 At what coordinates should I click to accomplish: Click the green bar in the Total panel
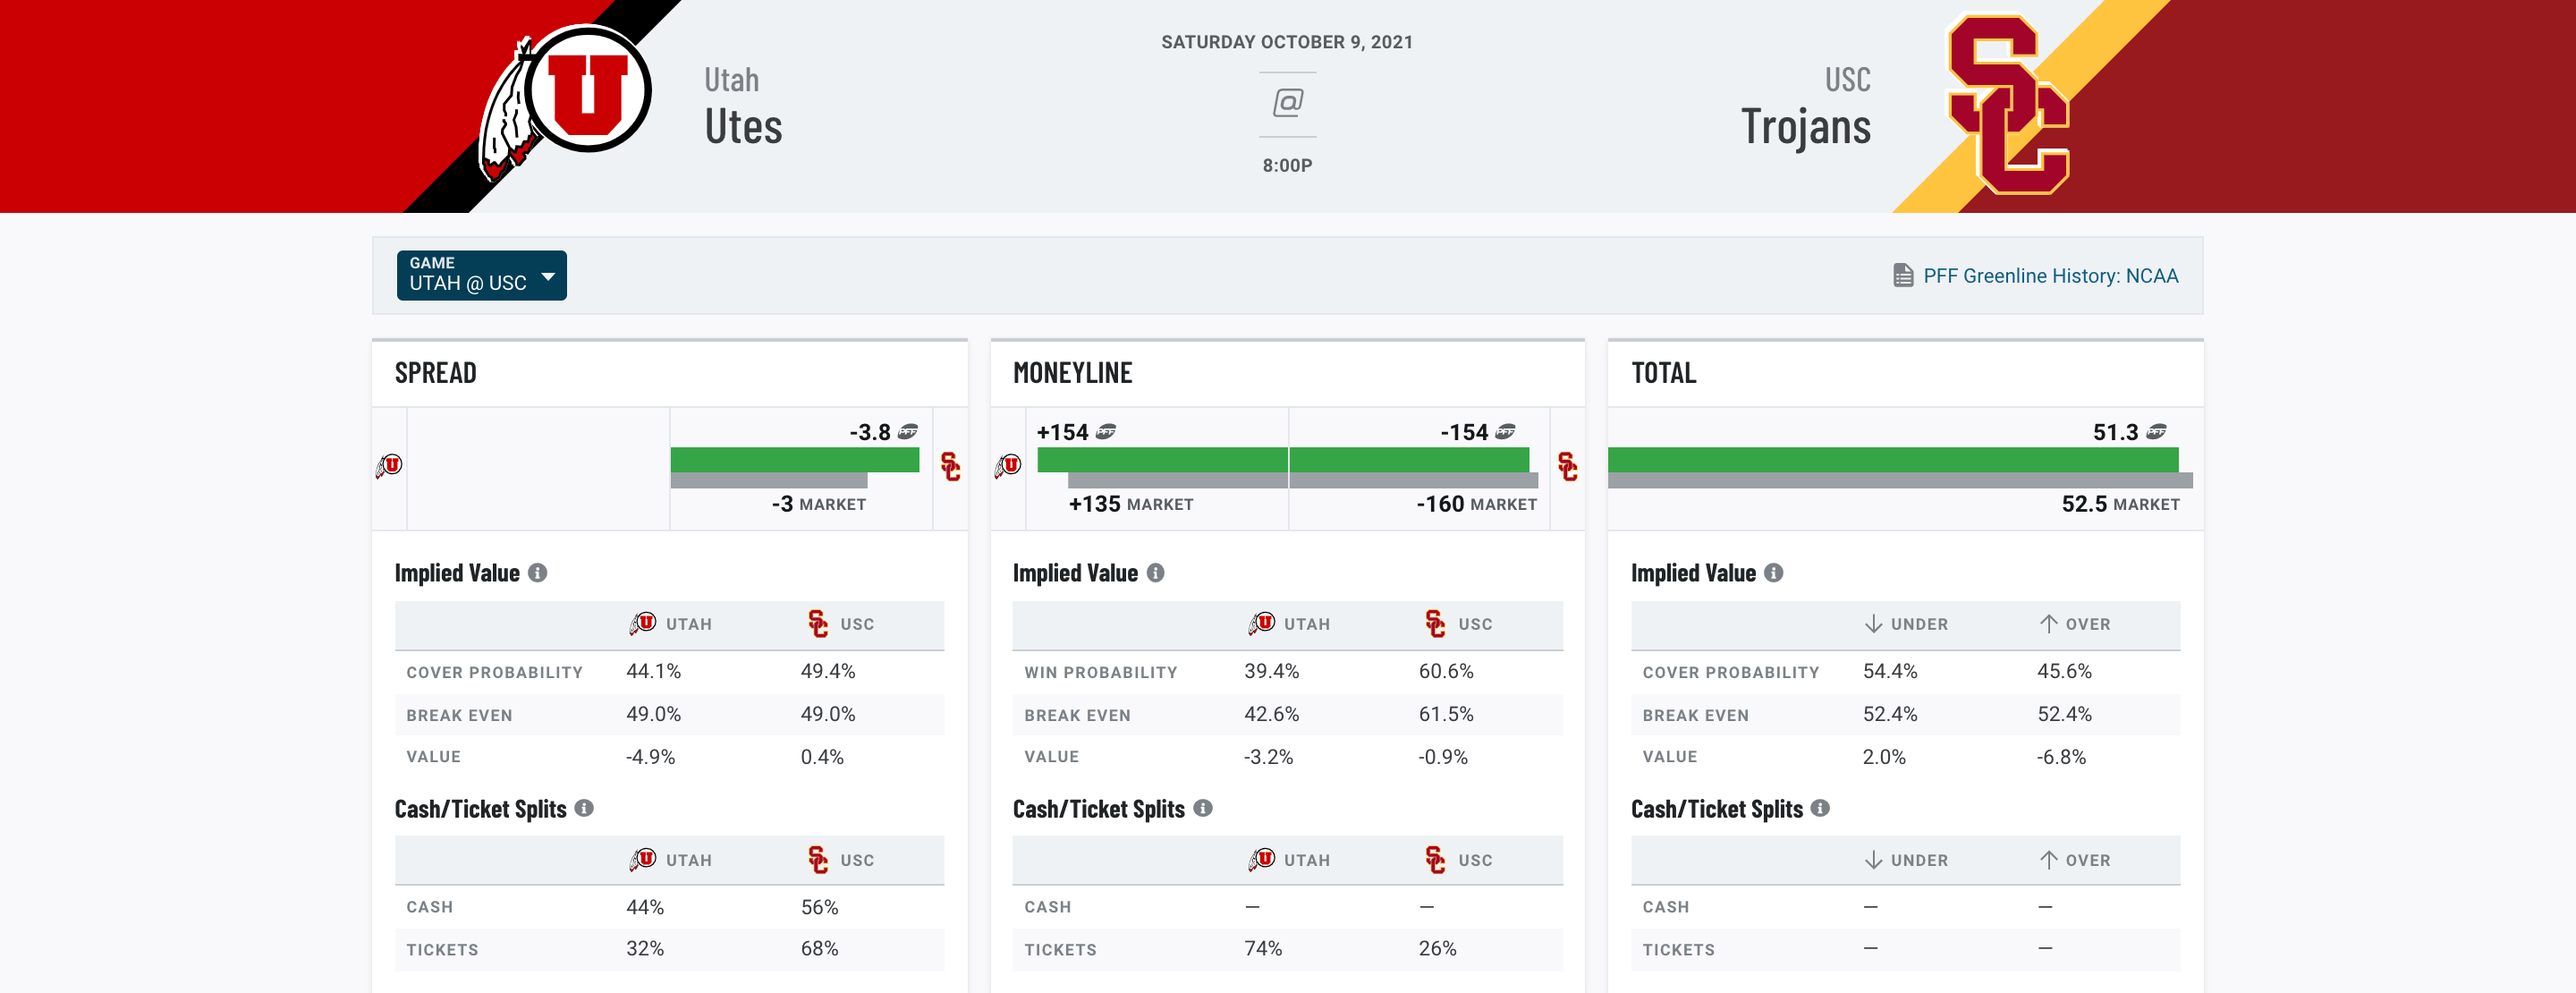(1893, 460)
